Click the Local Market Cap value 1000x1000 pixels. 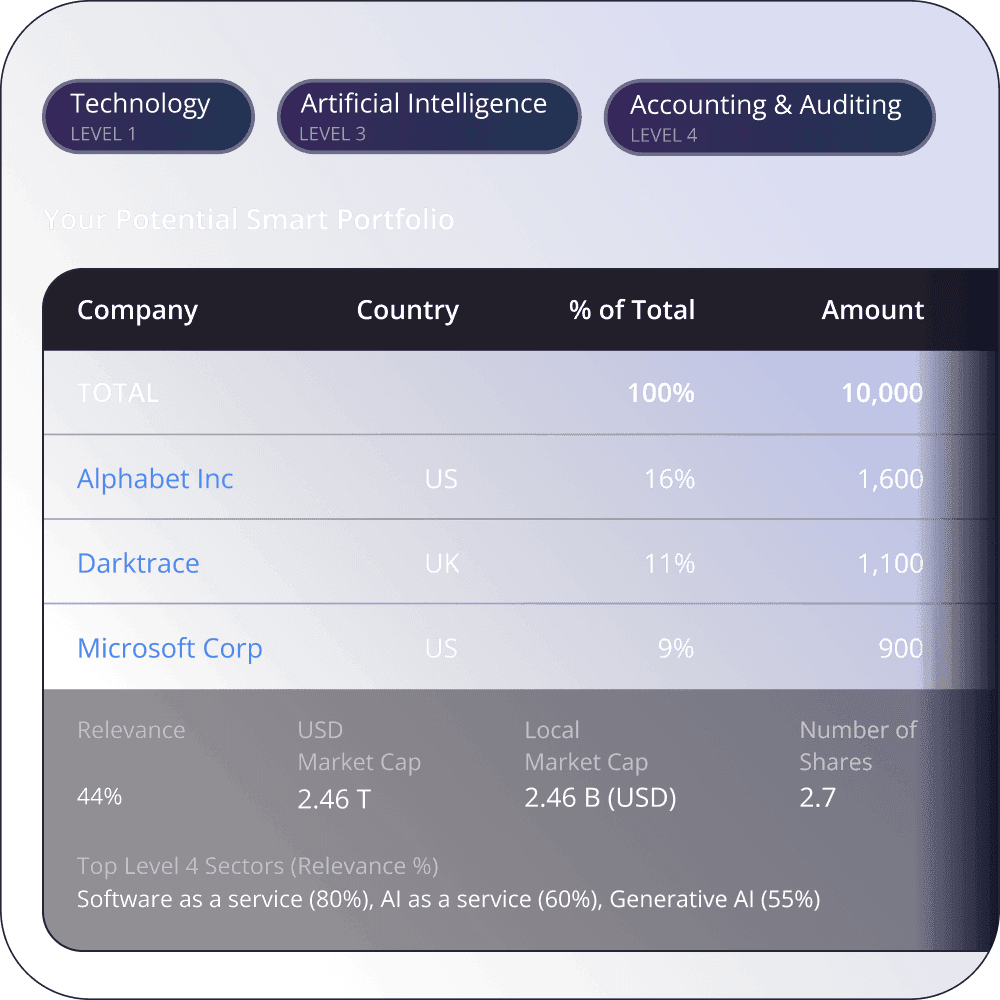point(600,798)
